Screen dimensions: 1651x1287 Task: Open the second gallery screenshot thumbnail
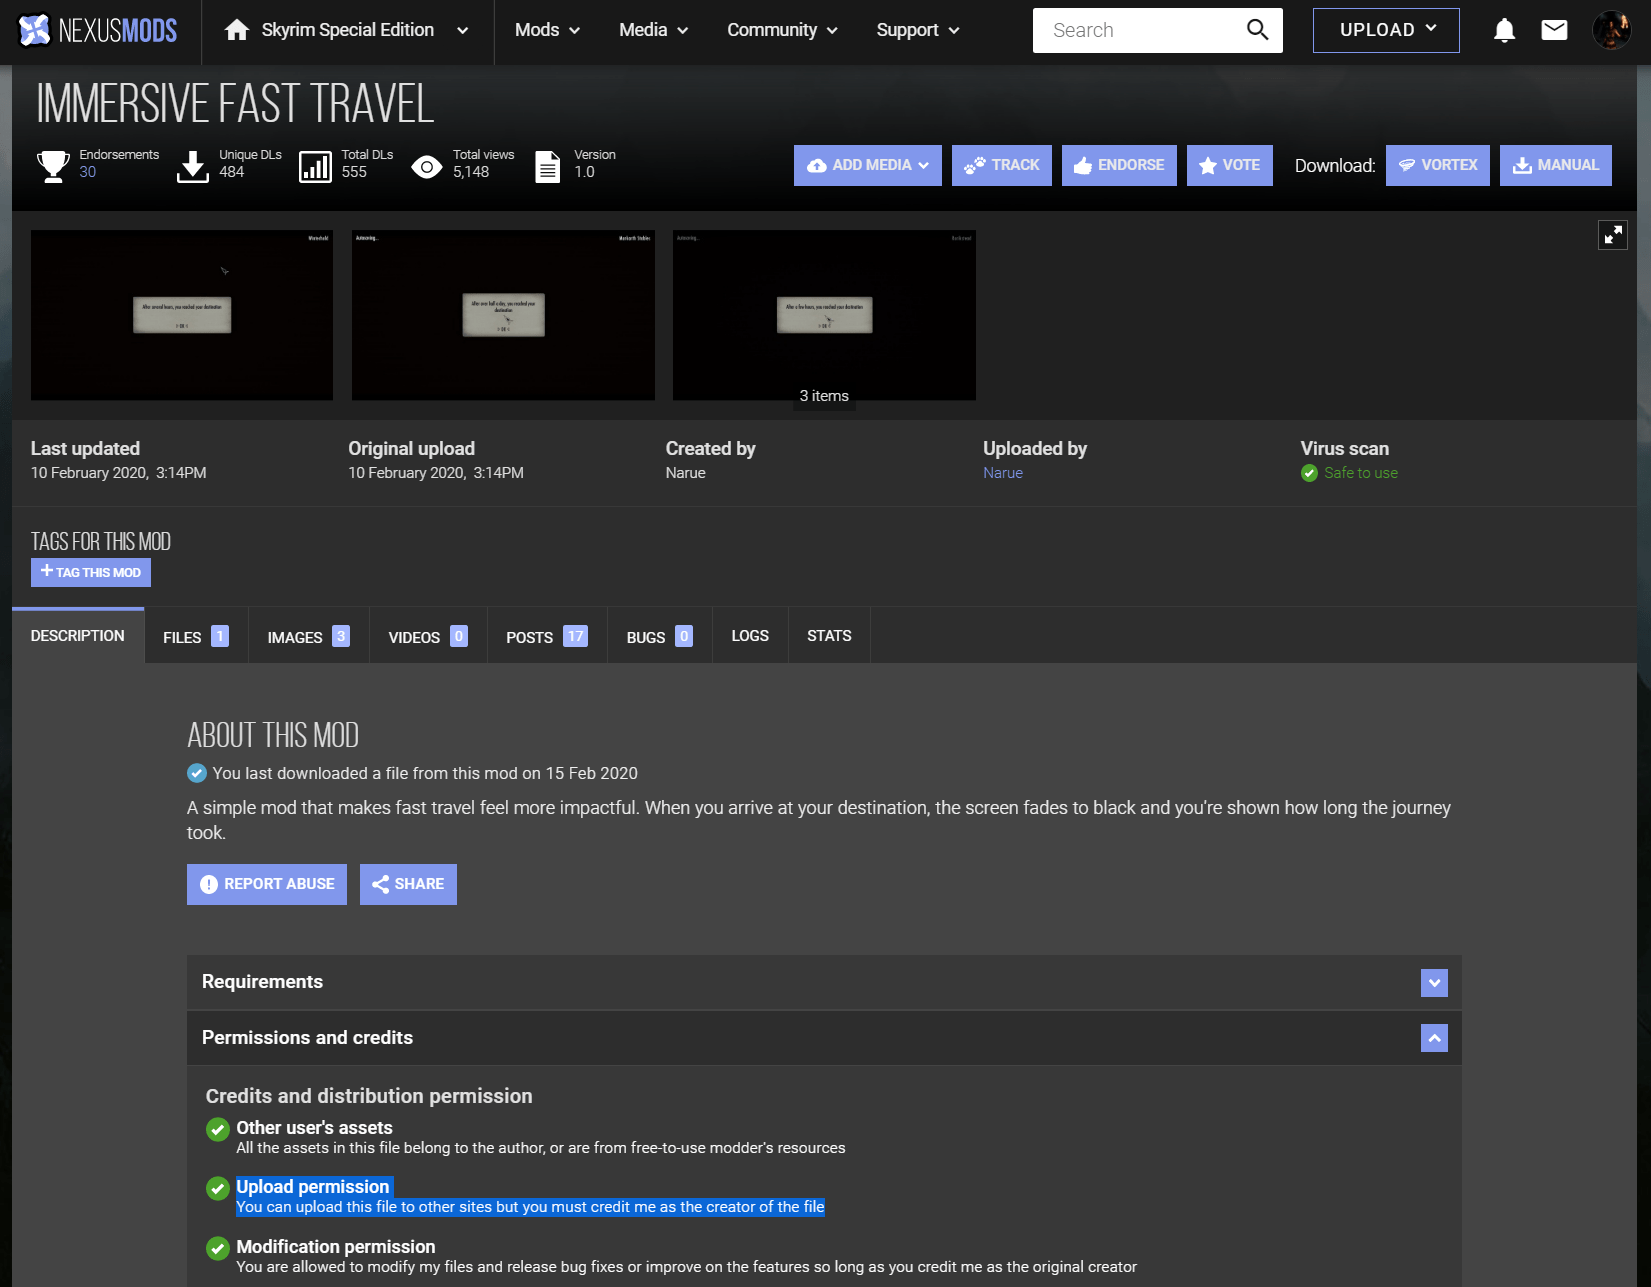(x=503, y=315)
